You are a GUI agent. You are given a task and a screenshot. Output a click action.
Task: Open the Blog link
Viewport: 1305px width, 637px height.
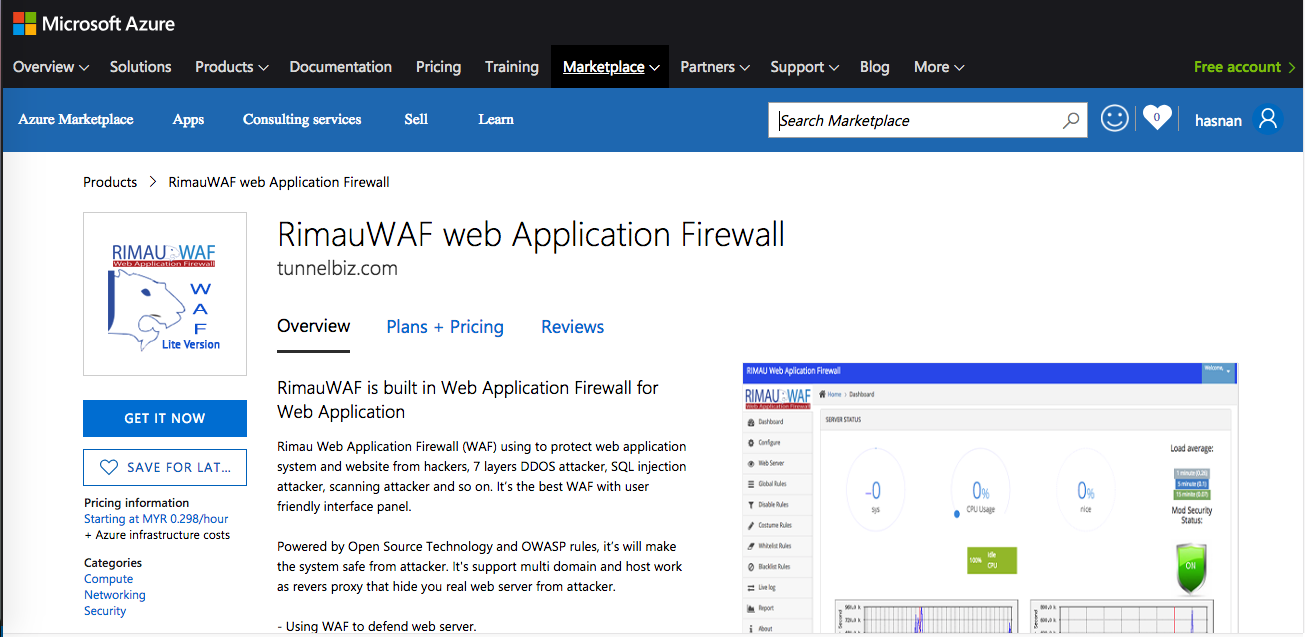(875, 67)
